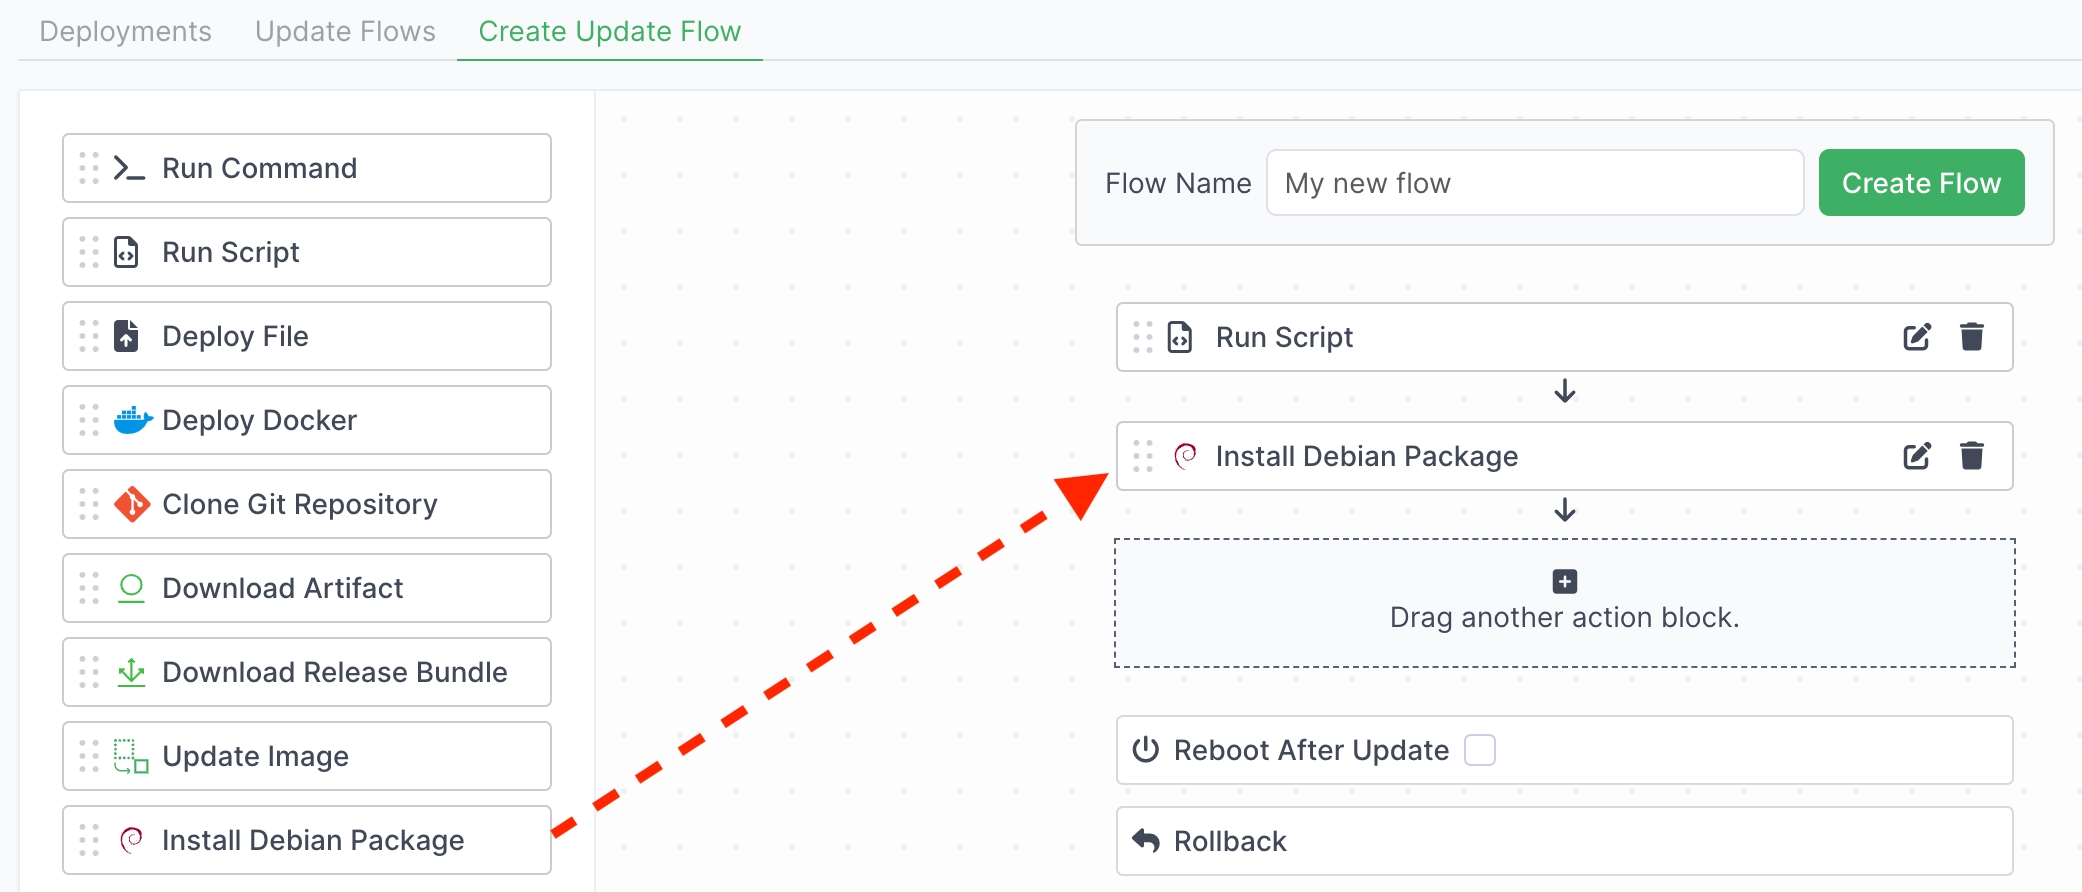Enable the Reboot After Update checkbox
Image resolution: width=2082 pixels, height=892 pixels.
1479,750
